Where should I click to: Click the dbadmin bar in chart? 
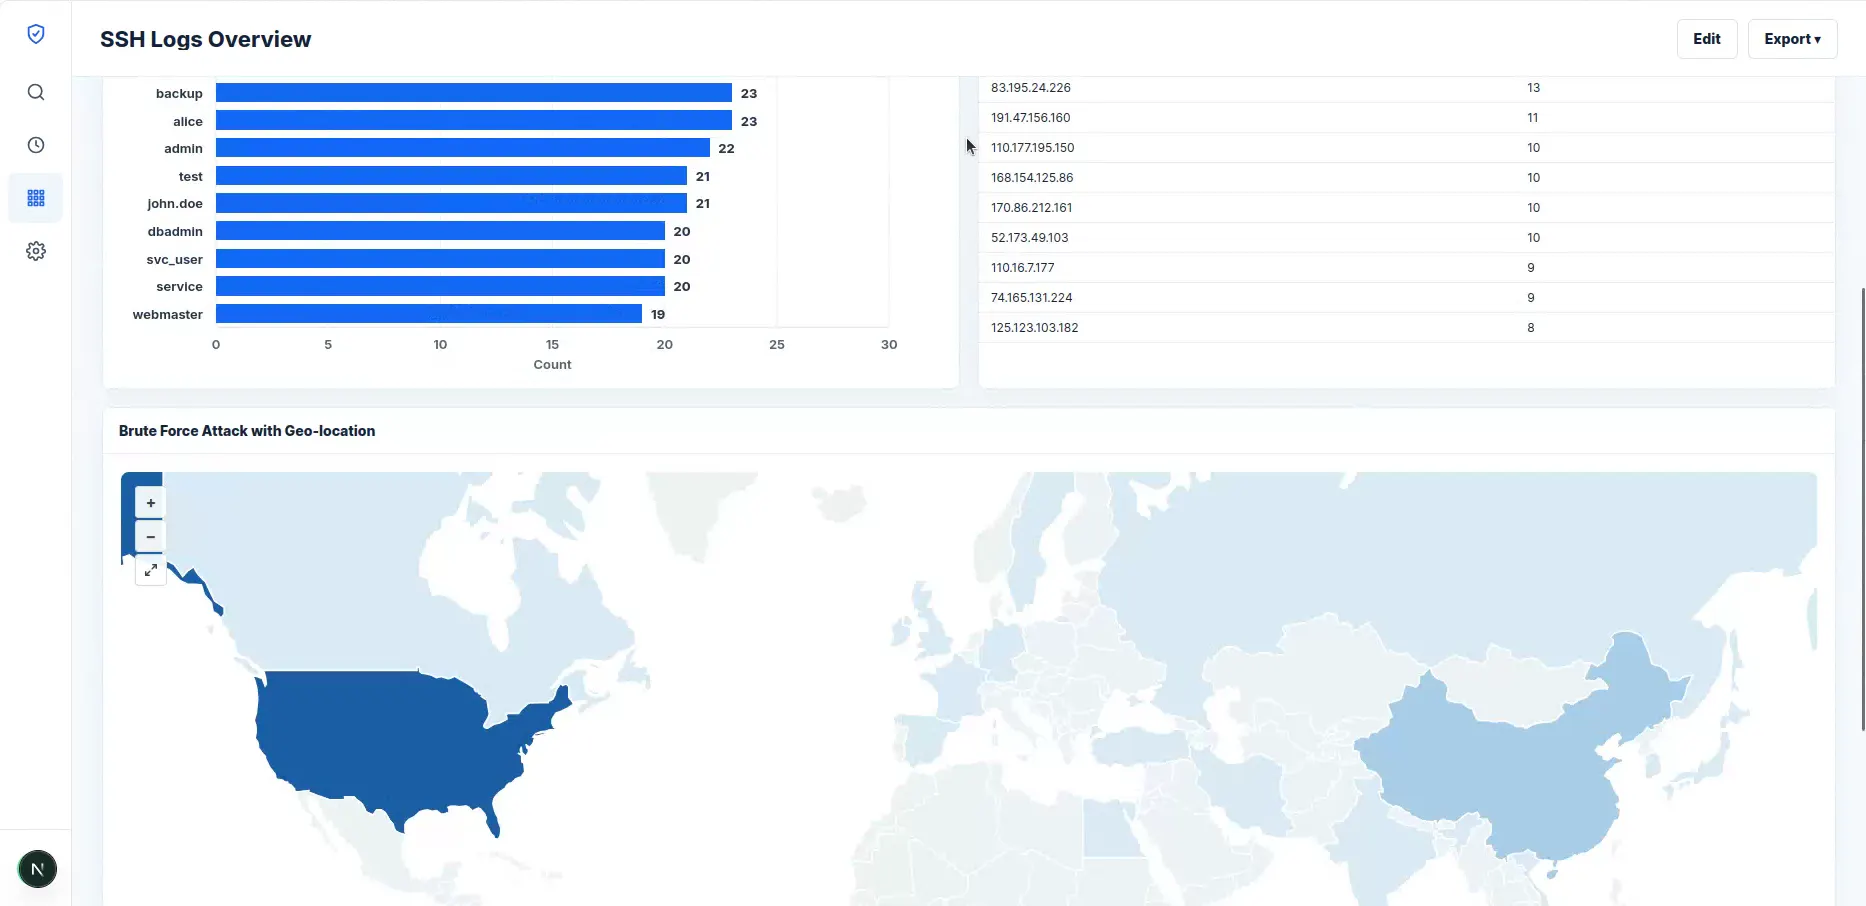440,231
